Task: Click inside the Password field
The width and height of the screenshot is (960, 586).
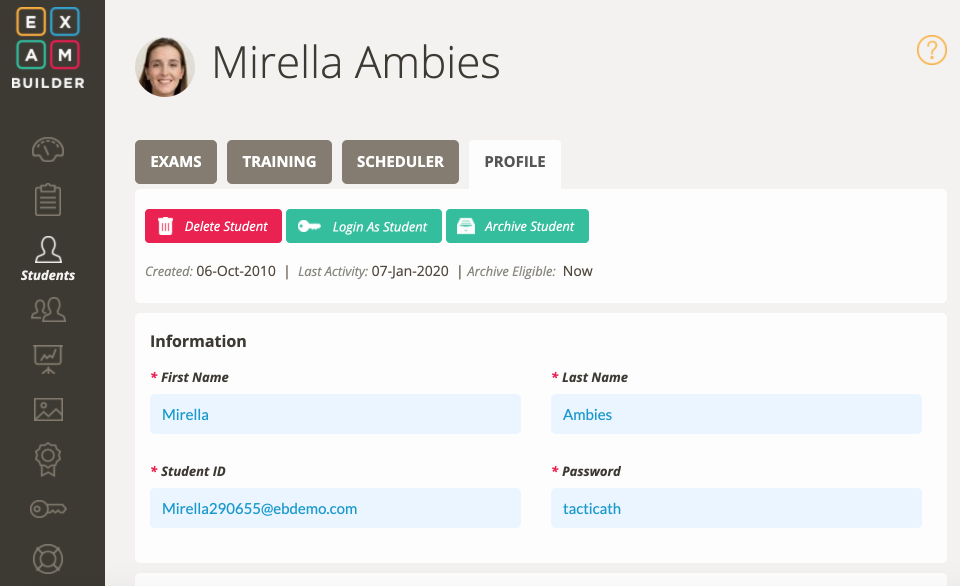Action: 736,508
